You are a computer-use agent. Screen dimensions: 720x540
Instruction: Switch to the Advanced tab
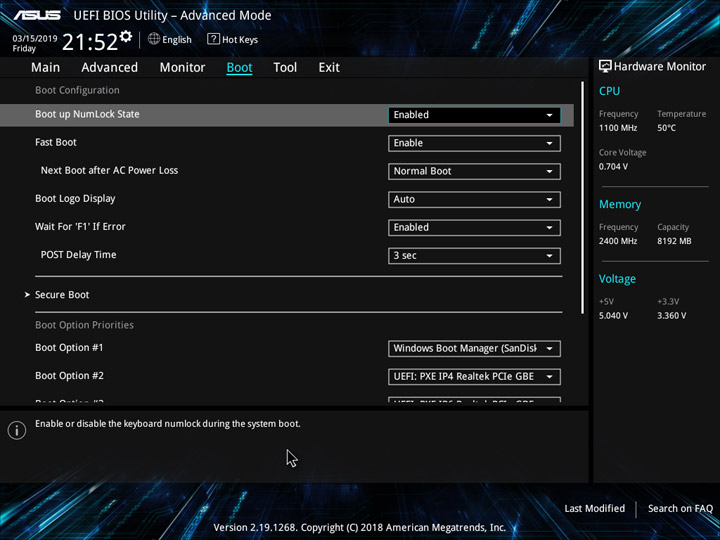click(x=109, y=68)
